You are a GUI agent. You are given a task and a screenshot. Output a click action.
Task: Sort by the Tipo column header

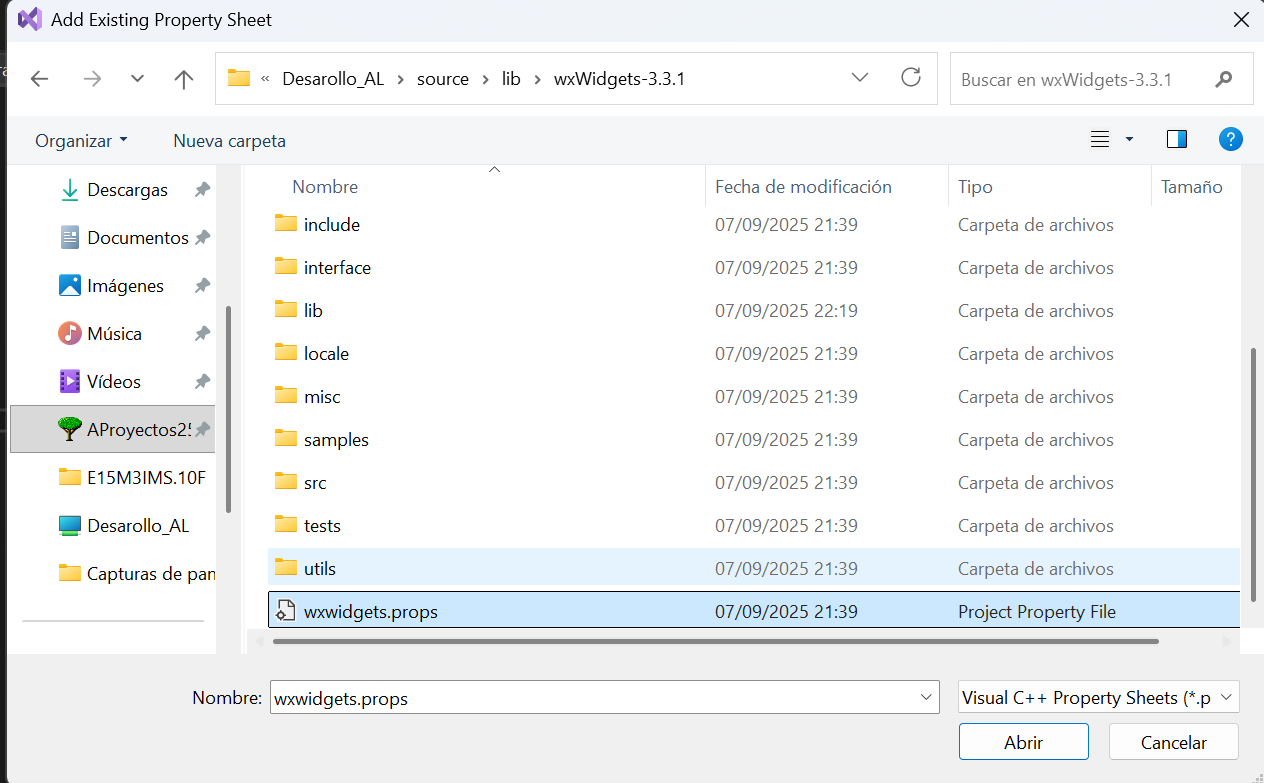975,187
